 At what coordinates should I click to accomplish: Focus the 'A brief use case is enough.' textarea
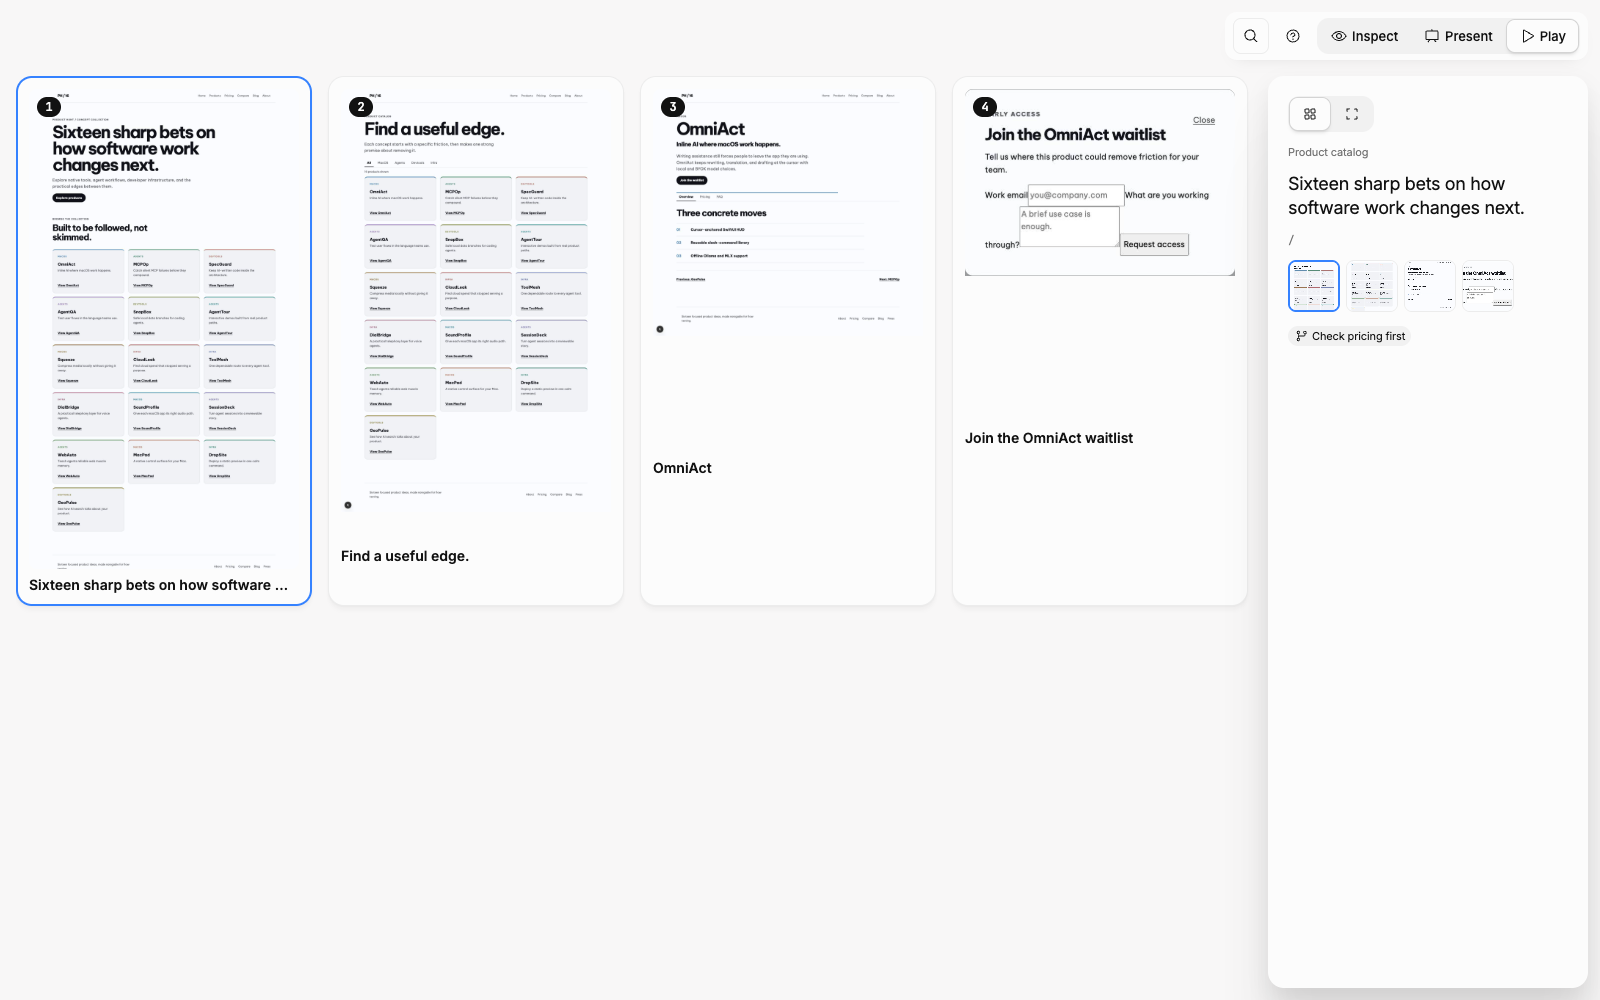pos(1069,226)
